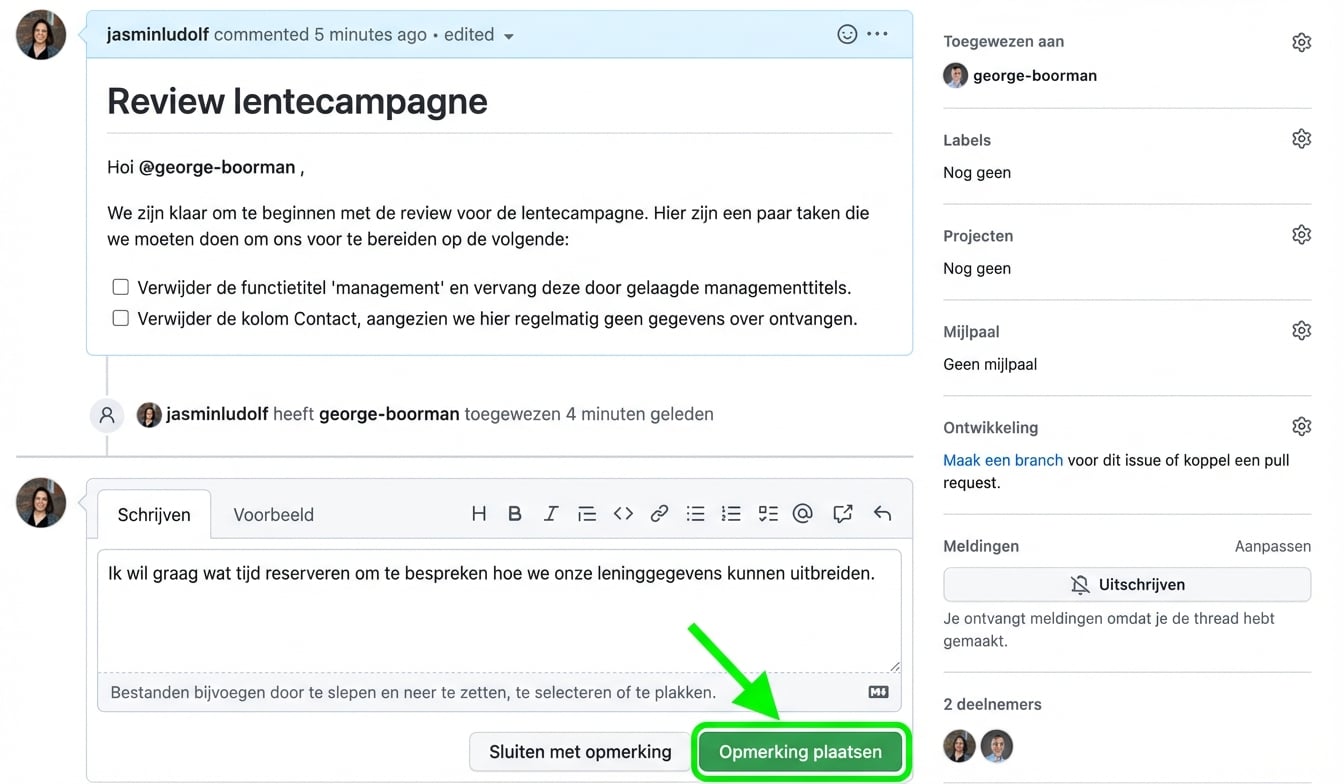Image resolution: width=1344 pixels, height=784 pixels.
Task: Add an emoji reaction to jasminludolf's comment
Action: pos(847,33)
